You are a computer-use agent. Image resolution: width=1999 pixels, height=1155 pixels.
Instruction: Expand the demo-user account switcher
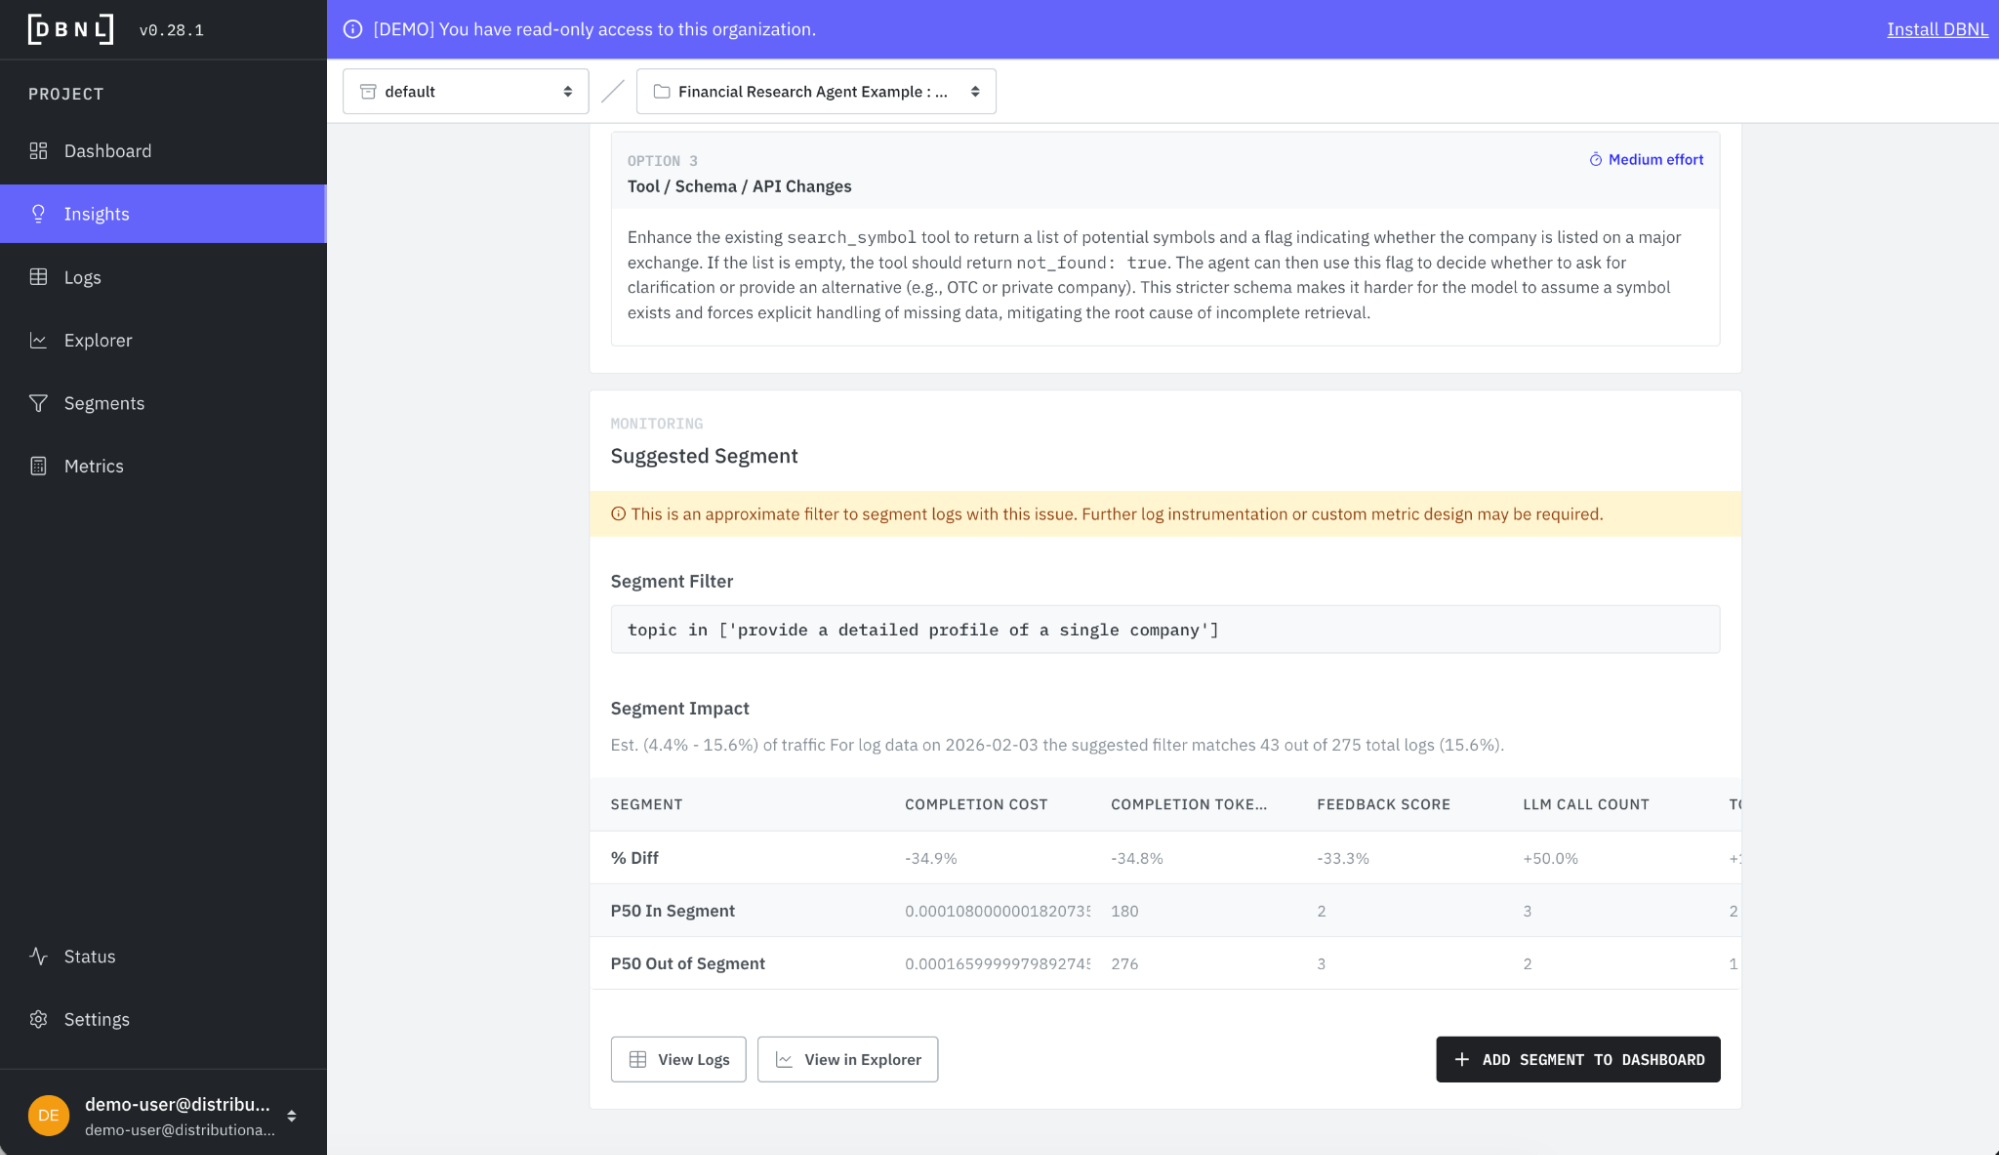click(x=291, y=1116)
